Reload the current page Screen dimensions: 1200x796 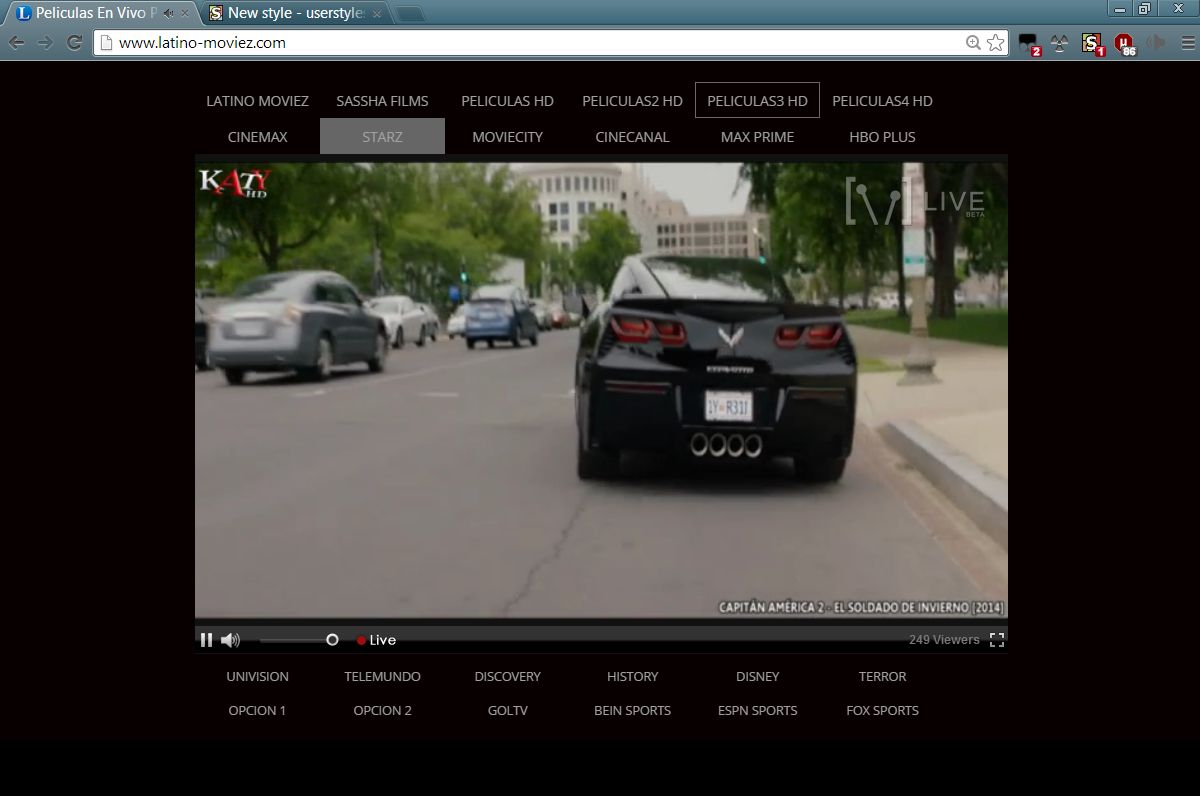click(74, 42)
